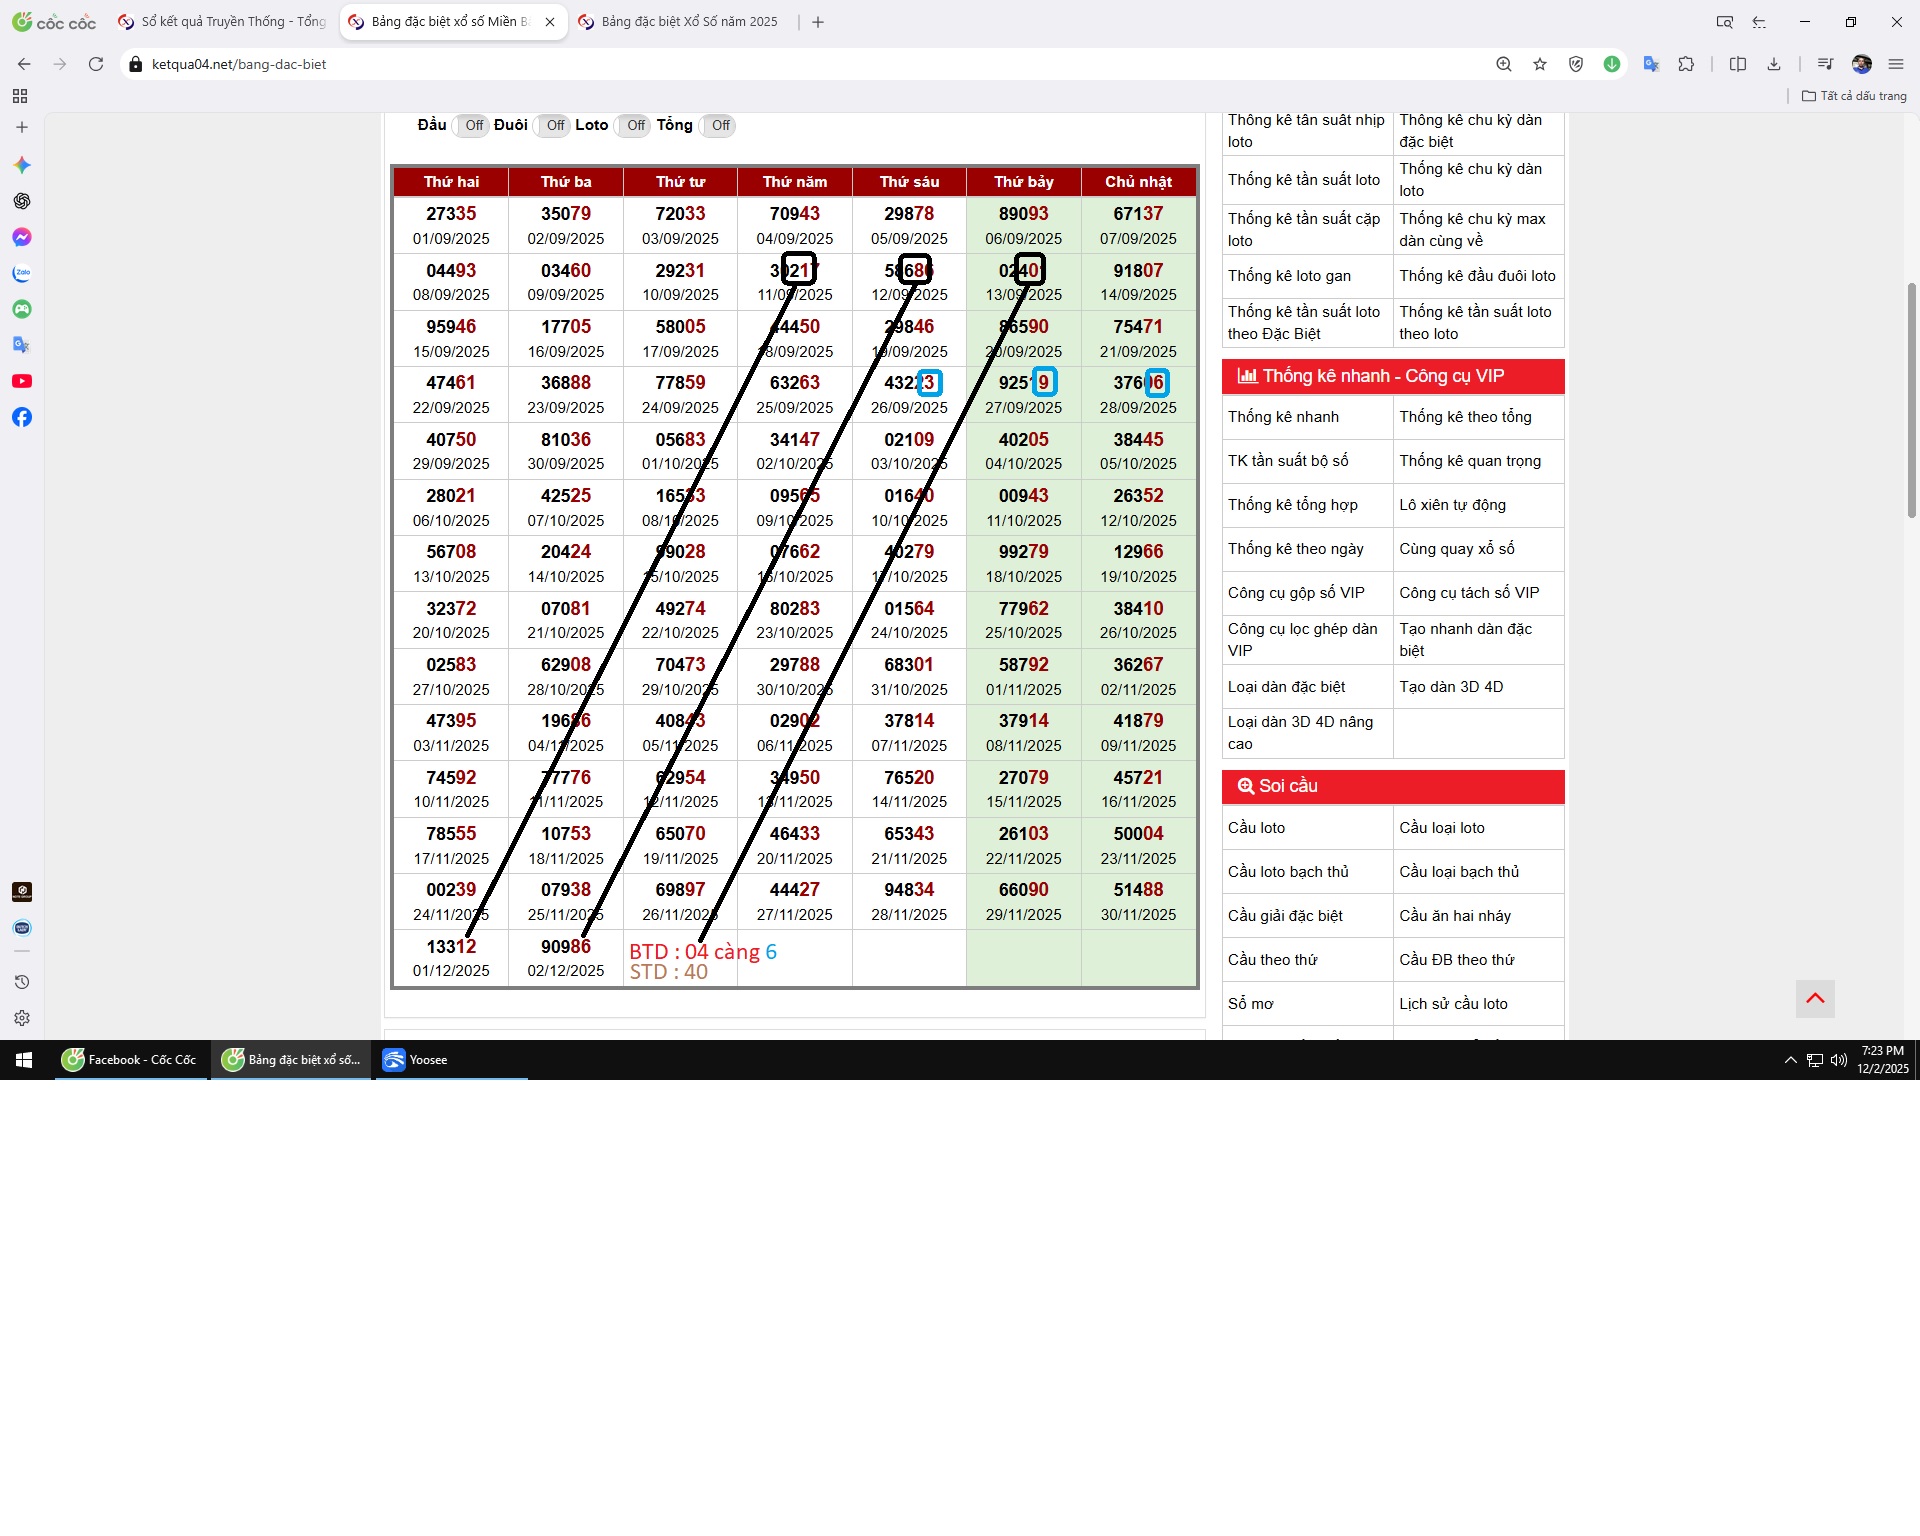Viewport: 1920px width, 1536px height.
Task: Open the Tất cả dấu trang bookmarks folder
Action: point(1854,96)
